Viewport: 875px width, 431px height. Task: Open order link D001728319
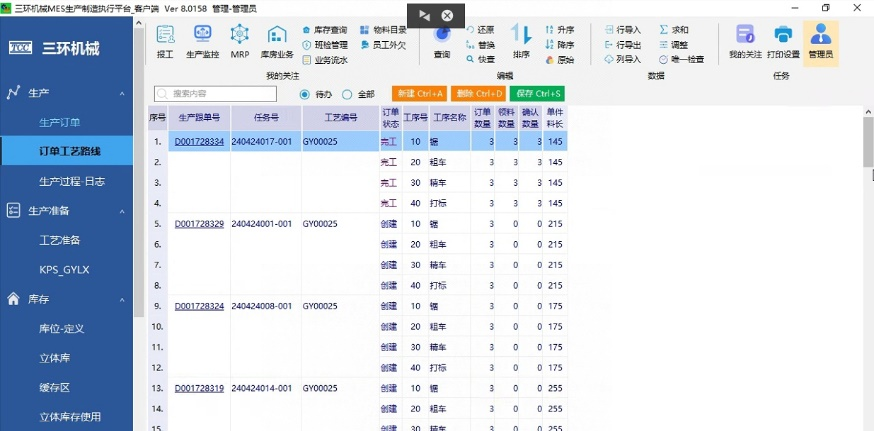199,388
